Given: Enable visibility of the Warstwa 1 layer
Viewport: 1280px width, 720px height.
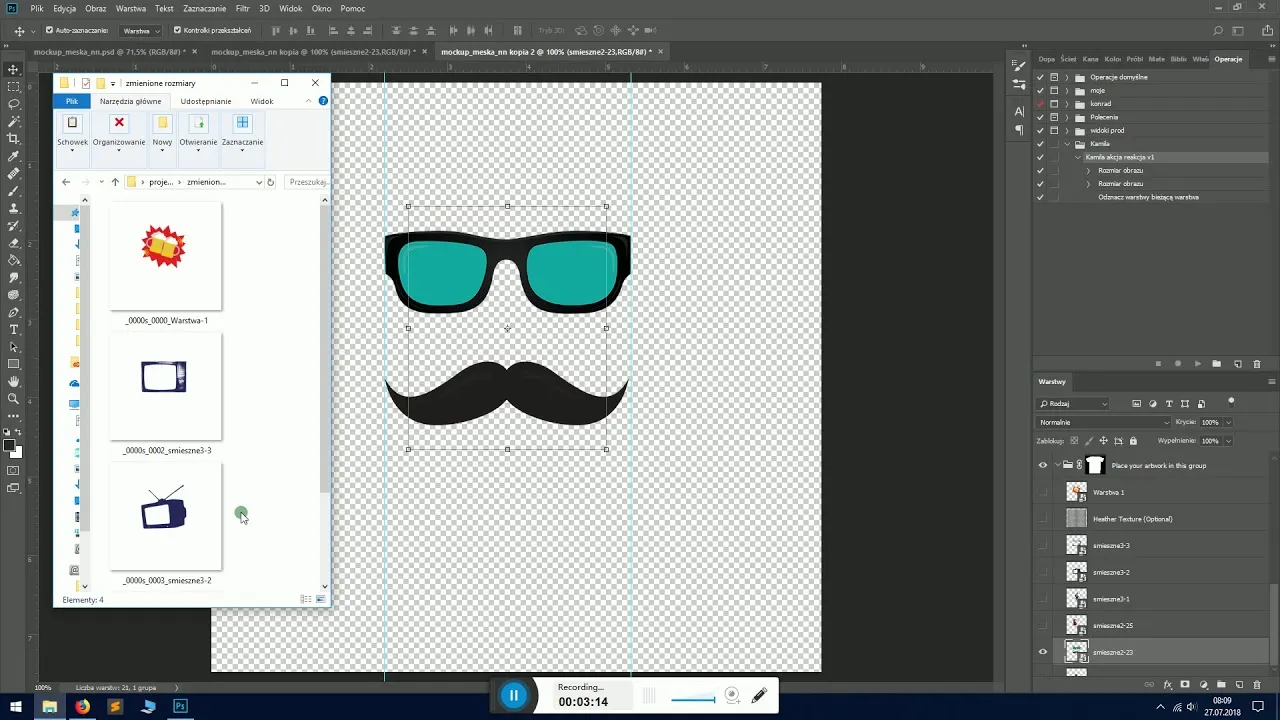Looking at the screenshot, I should 1043,492.
